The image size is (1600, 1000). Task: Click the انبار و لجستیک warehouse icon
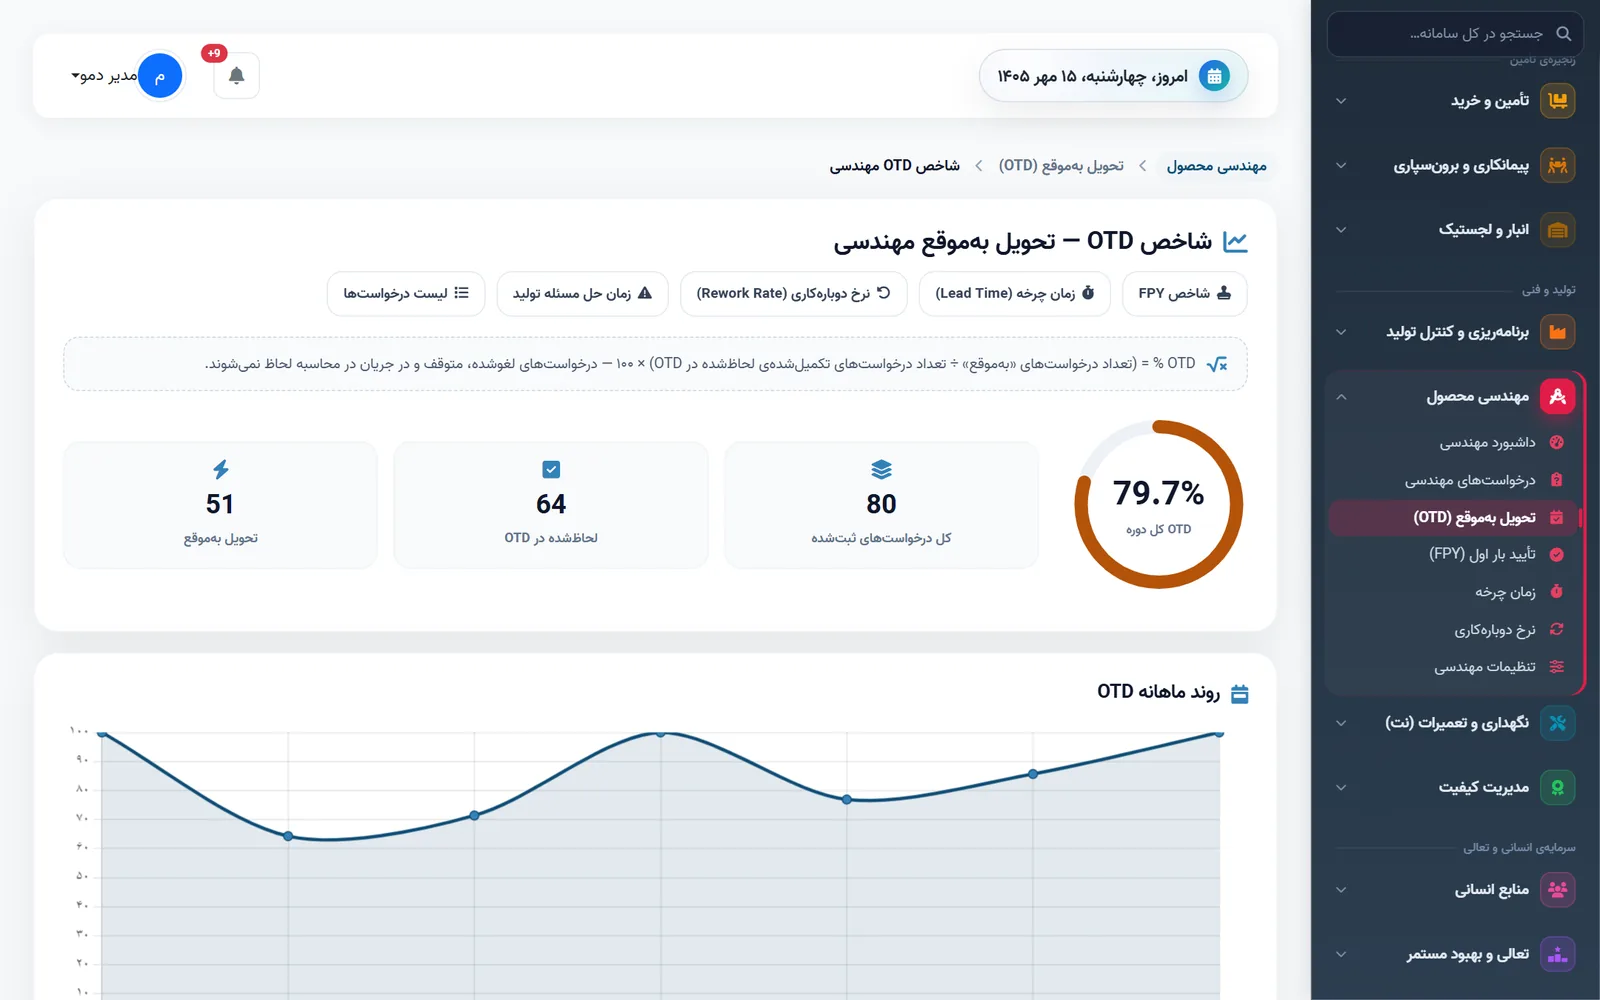point(1557,230)
